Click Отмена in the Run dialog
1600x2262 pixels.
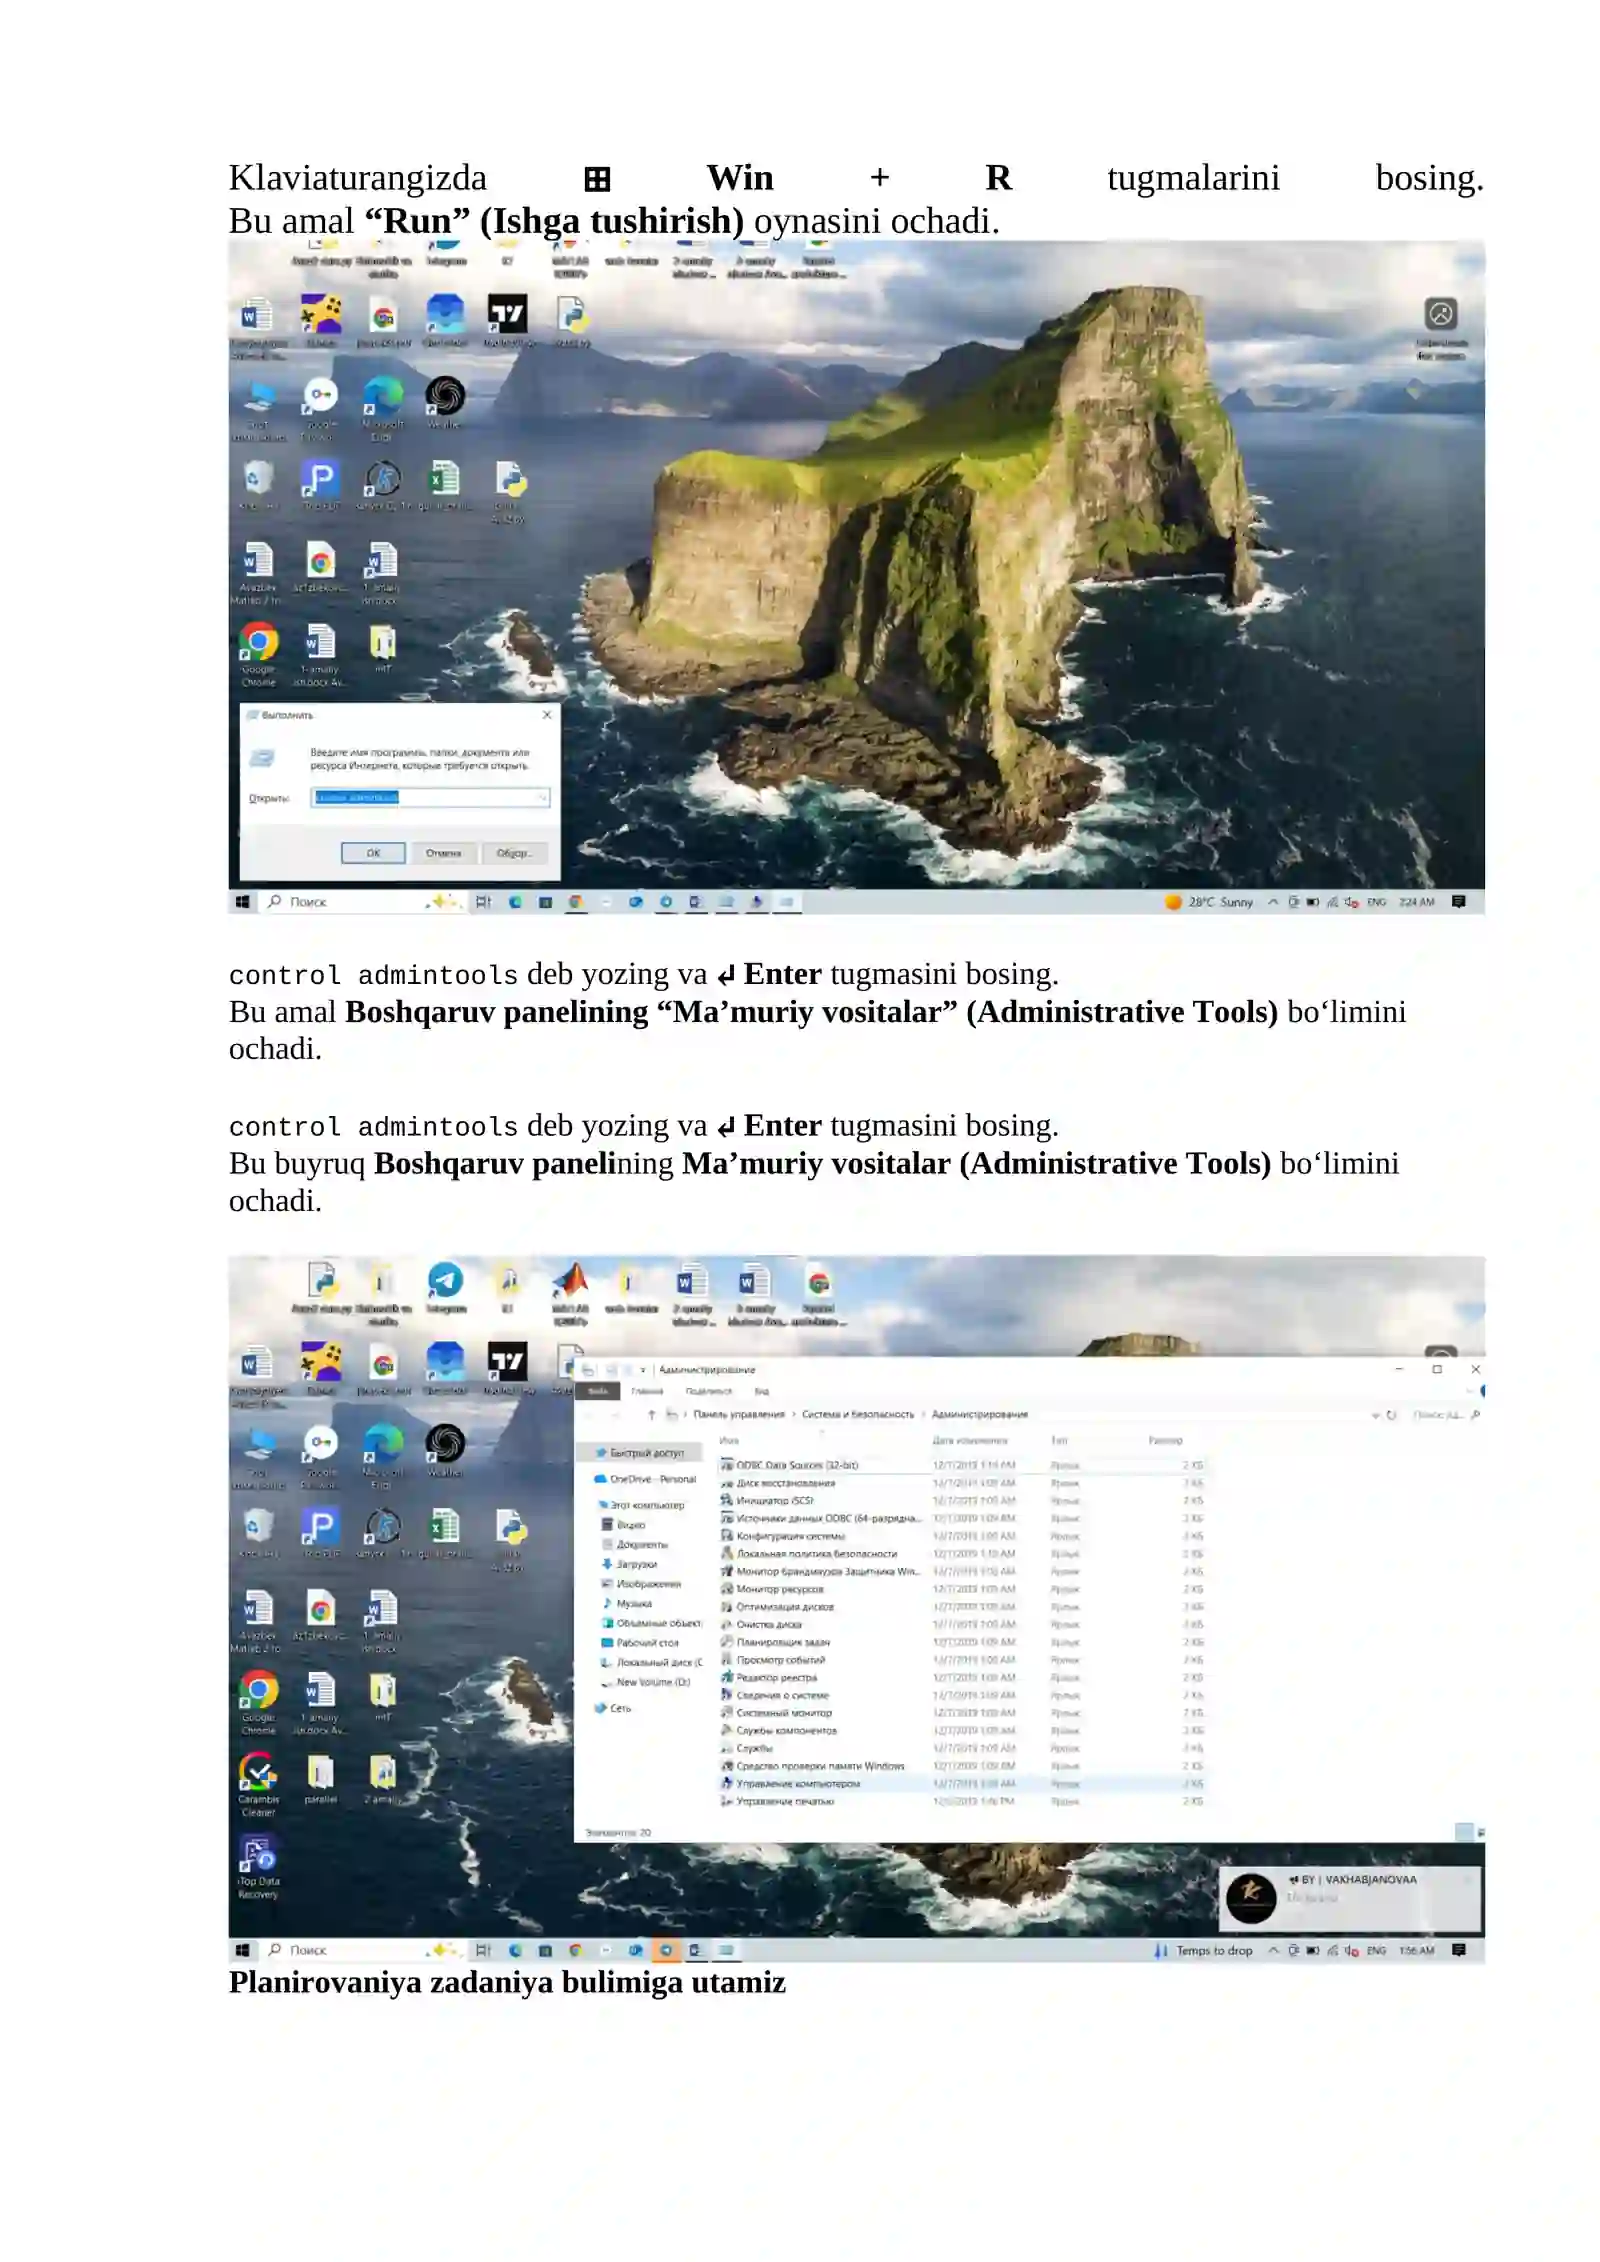point(443,853)
